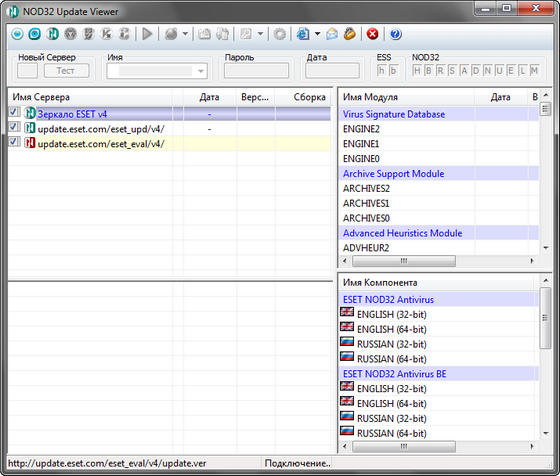560x476 pixels.
Task: Open the blue question mark help icon
Action: (395, 34)
